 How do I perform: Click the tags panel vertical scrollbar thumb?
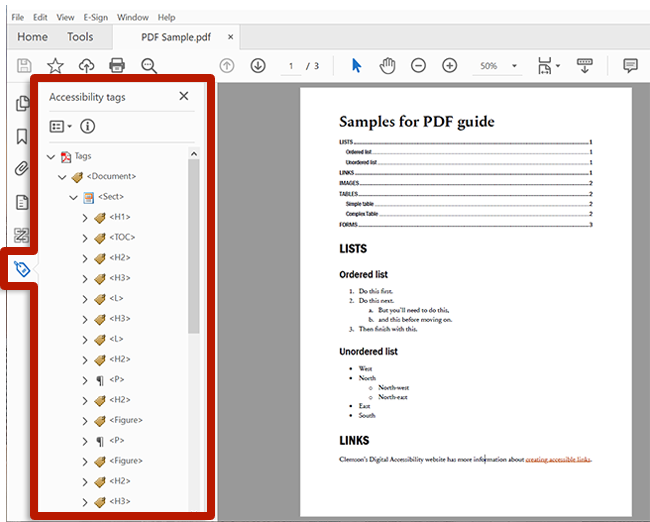pyautogui.click(x=194, y=246)
